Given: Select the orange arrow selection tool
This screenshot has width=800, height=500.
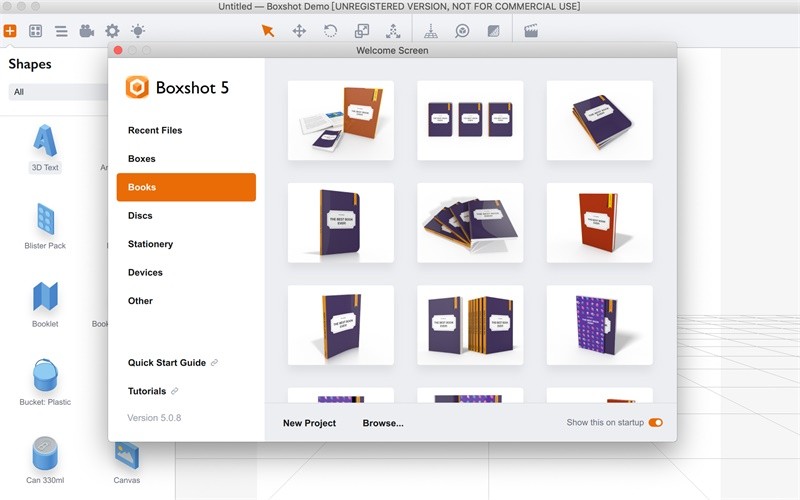Looking at the screenshot, I should pos(268,31).
